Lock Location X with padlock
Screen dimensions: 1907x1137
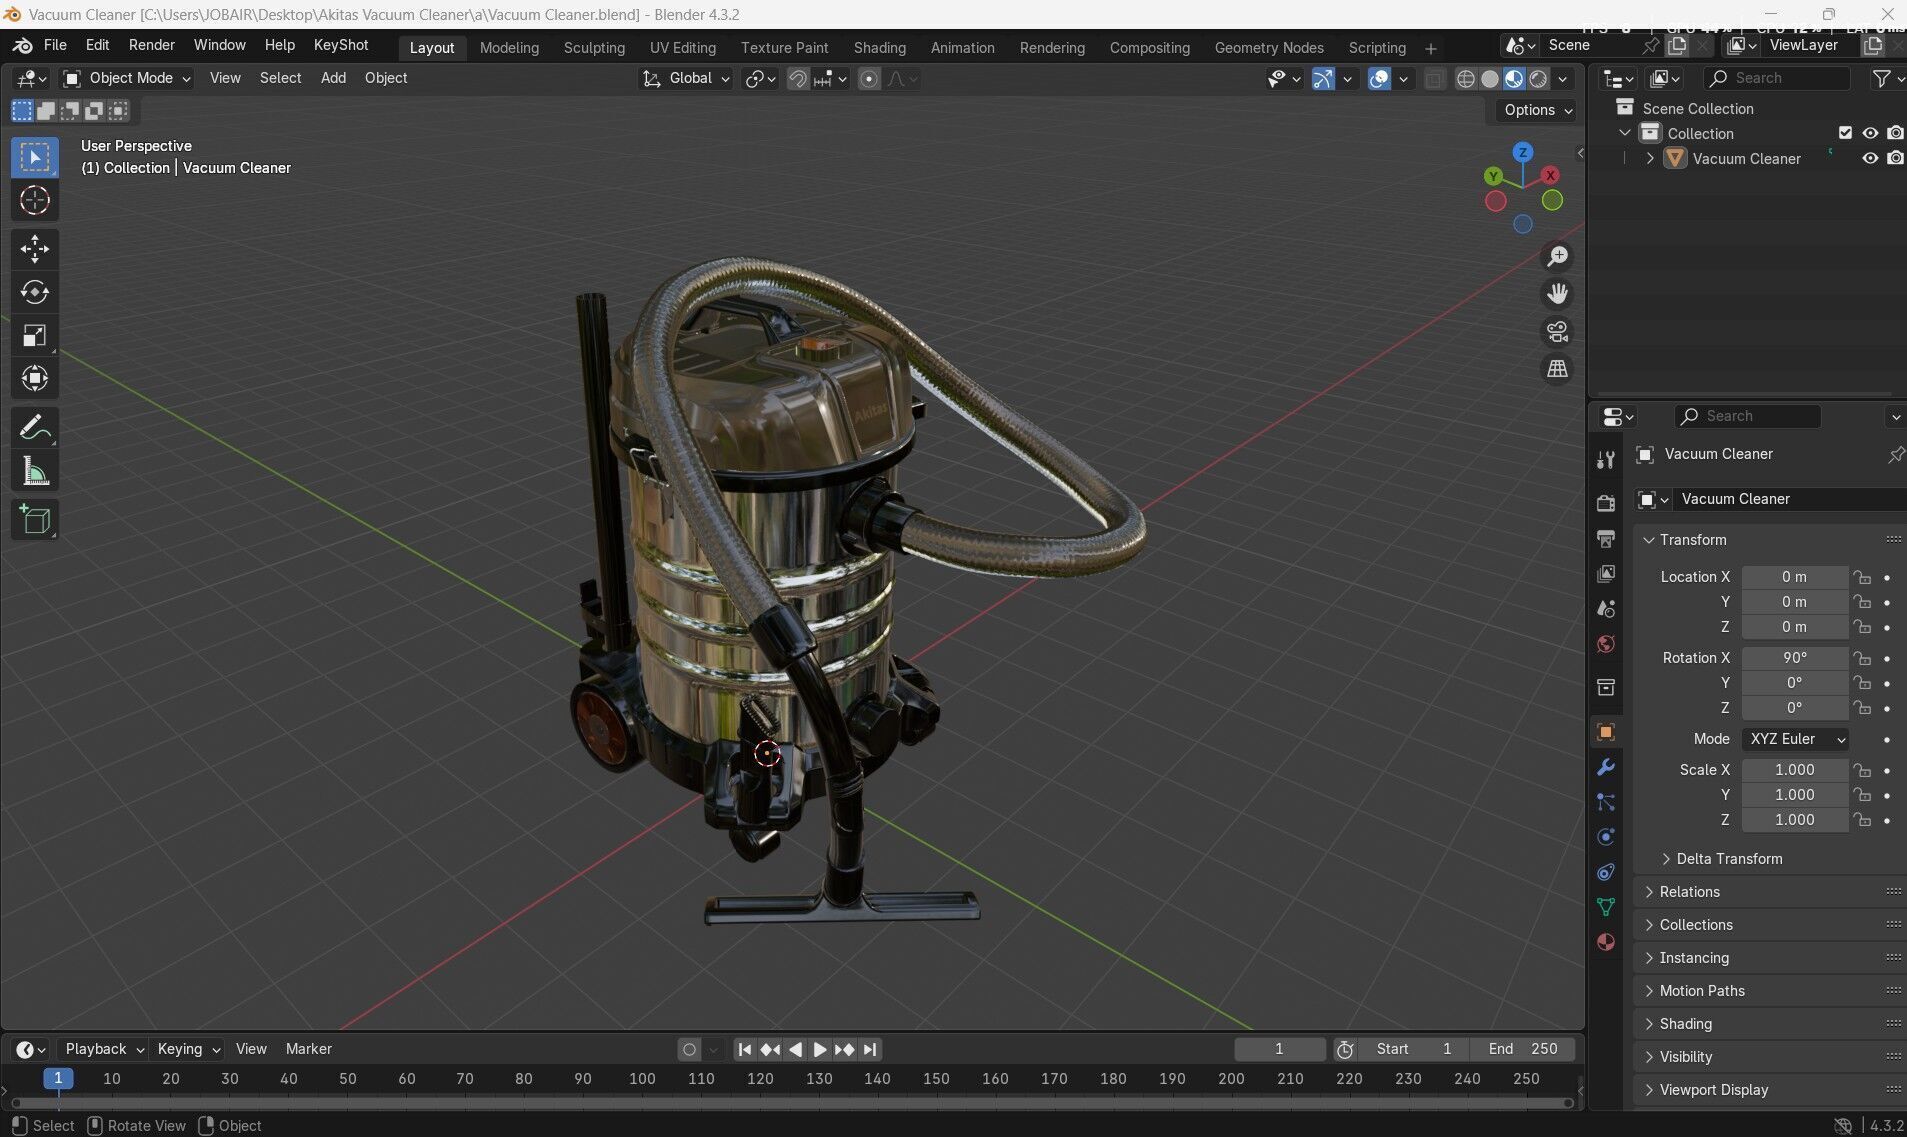click(1861, 577)
